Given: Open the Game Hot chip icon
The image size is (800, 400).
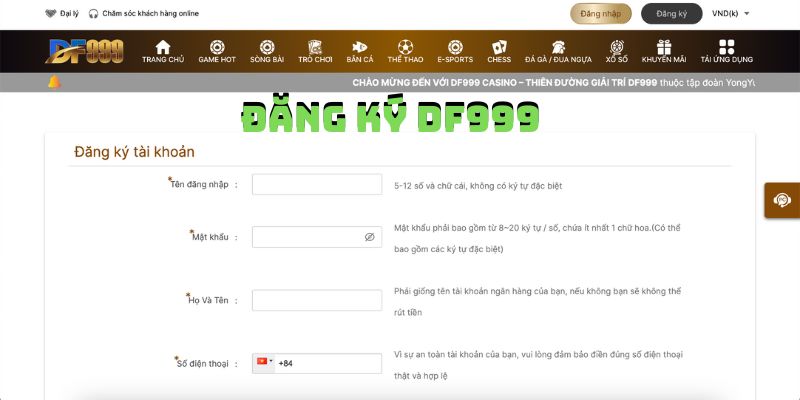Looking at the screenshot, I should click(x=217, y=47).
